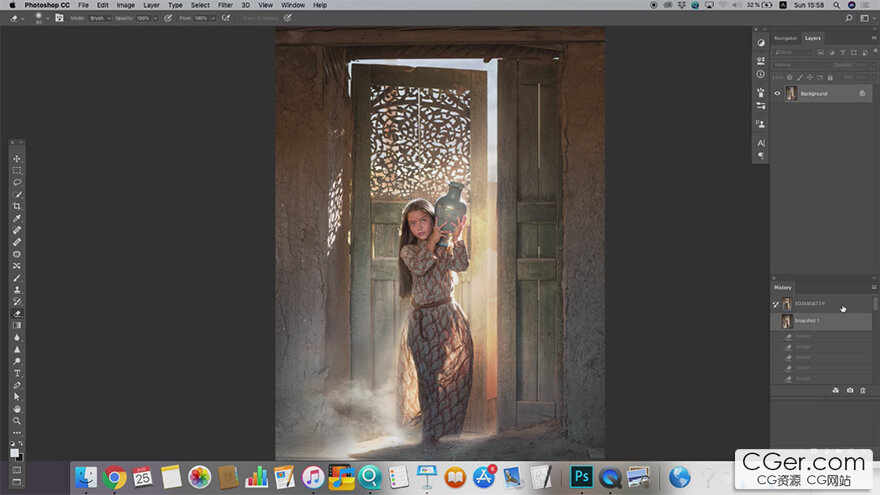
Task: Toggle the Background layer lock icon
Action: 862,93
